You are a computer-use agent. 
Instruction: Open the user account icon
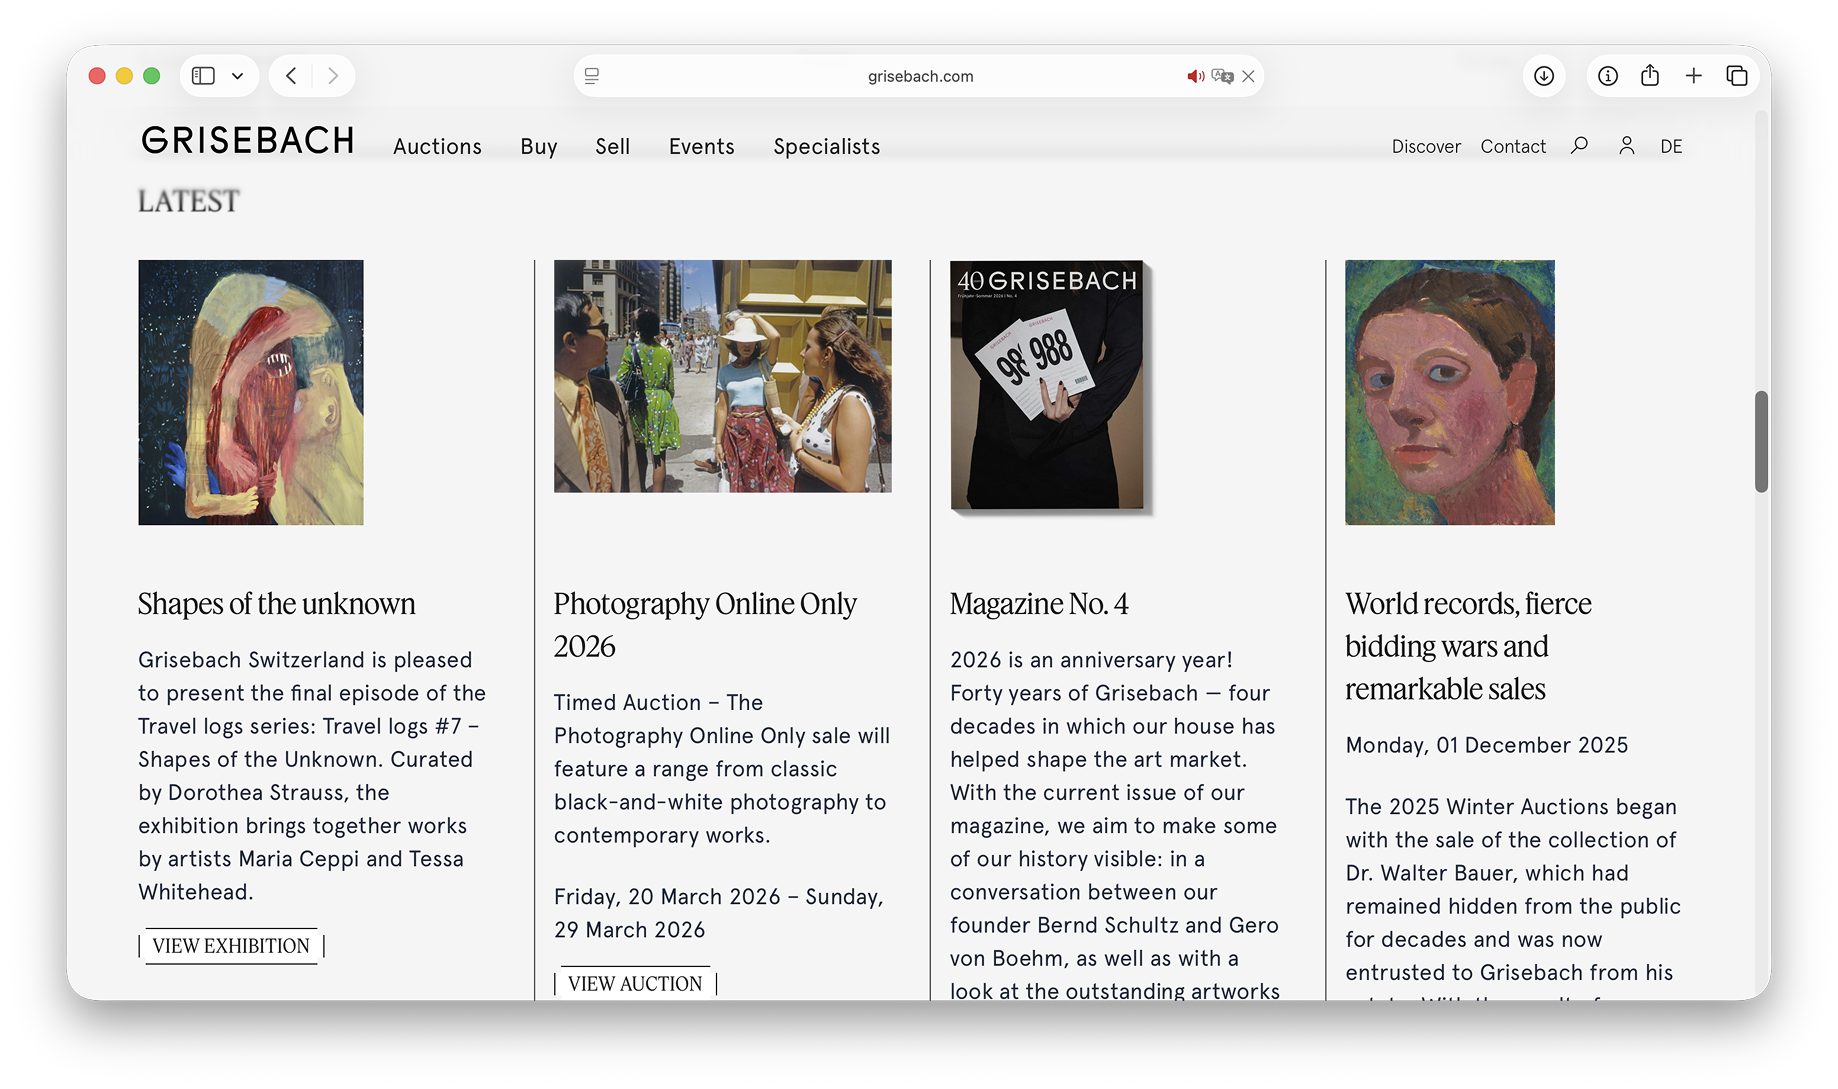[1627, 146]
